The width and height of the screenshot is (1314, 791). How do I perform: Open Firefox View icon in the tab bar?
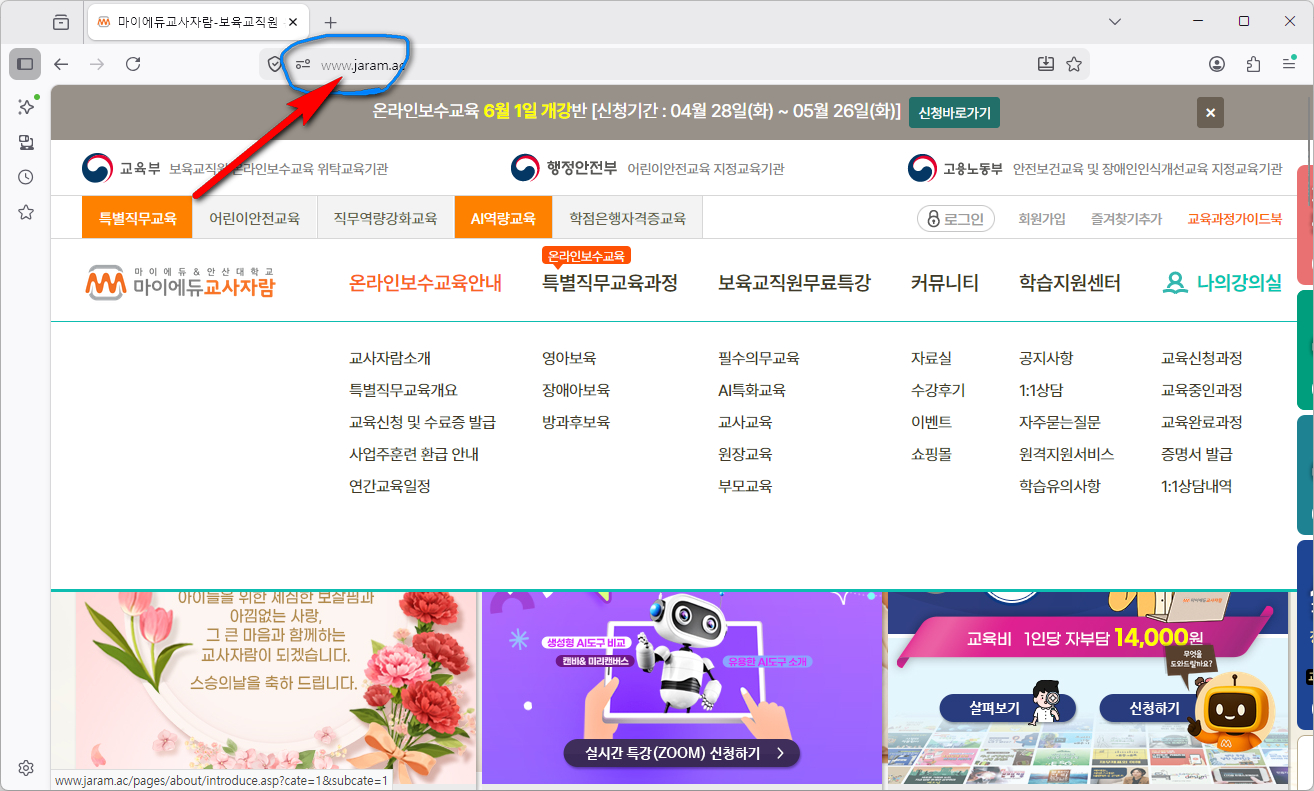click(x=62, y=22)
